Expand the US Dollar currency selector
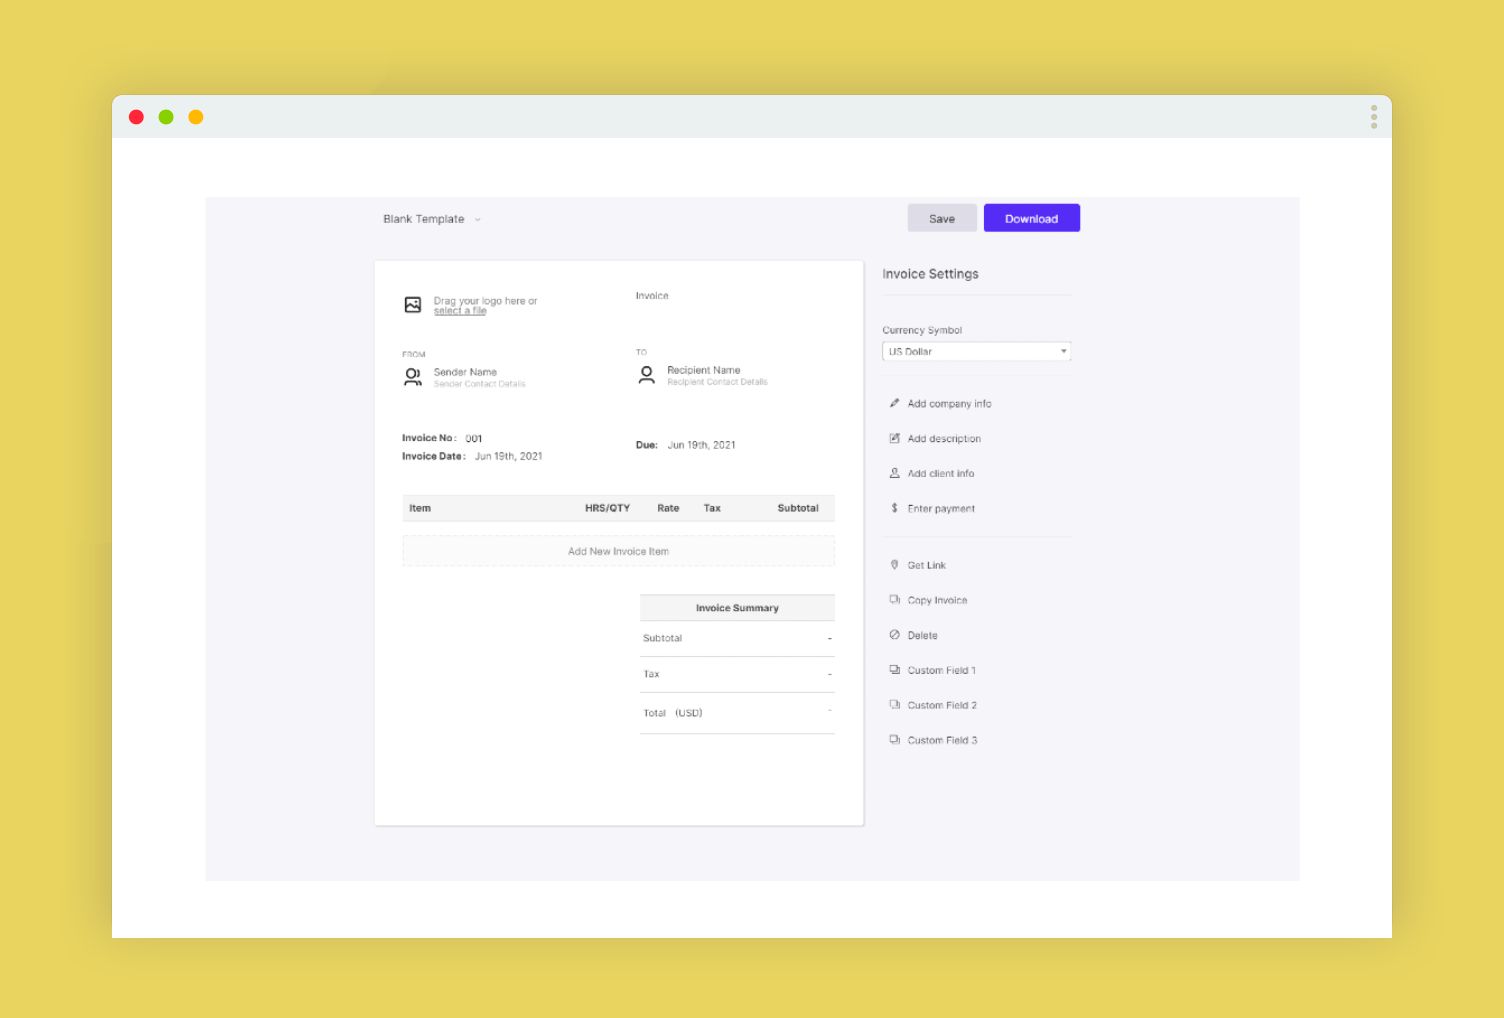Image resolution: width=1504 pixels, height=1018 pixels. click(976, 351)
